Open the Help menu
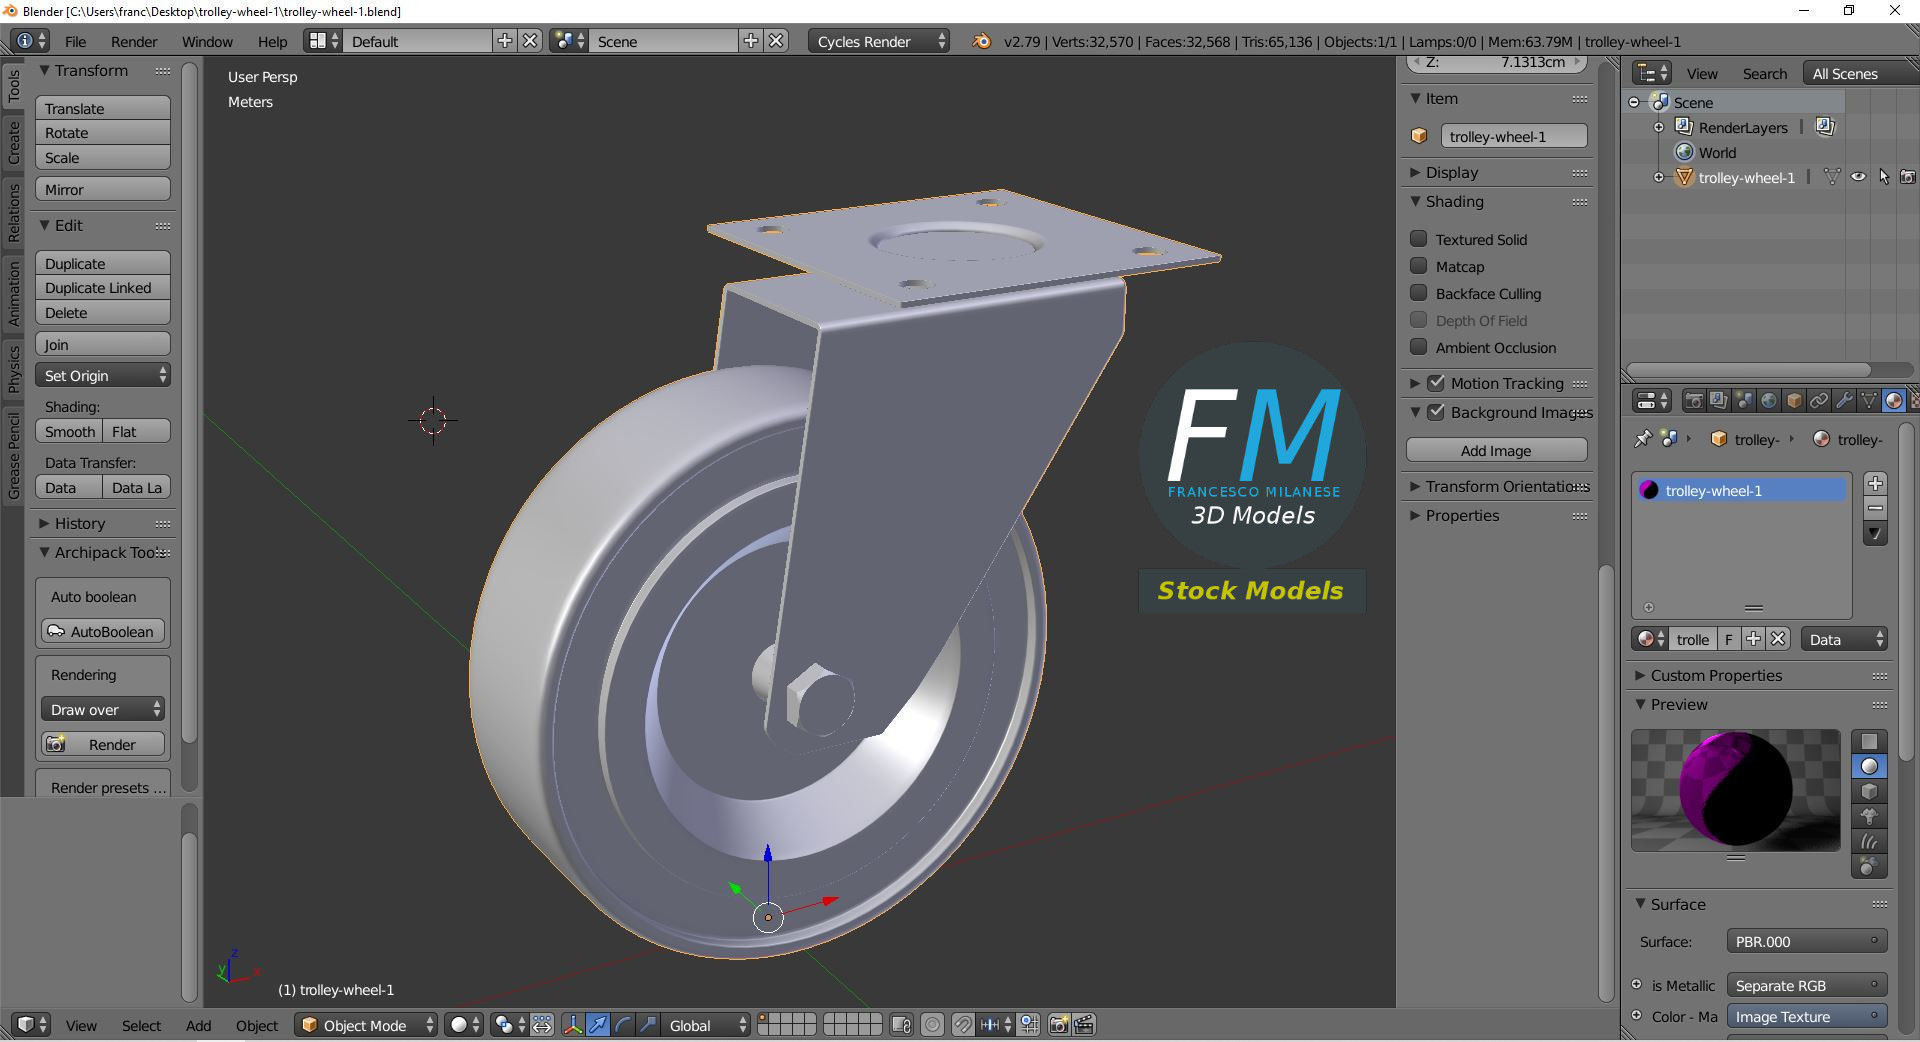Screen dimensions: 1920x1042 [x=272, y=41]
